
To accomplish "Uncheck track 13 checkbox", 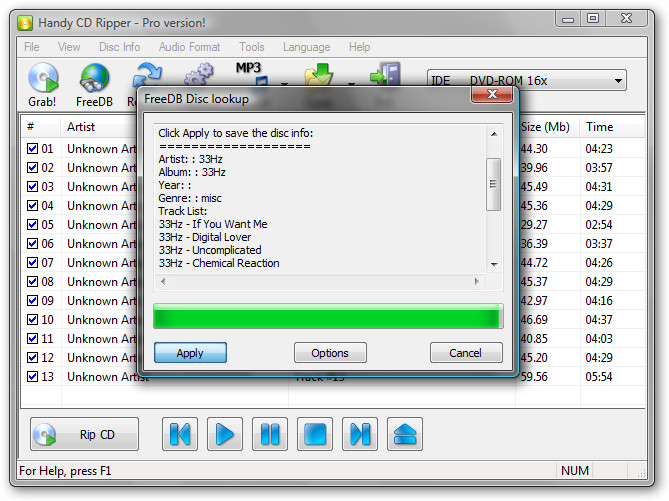I will pos(32,376).
